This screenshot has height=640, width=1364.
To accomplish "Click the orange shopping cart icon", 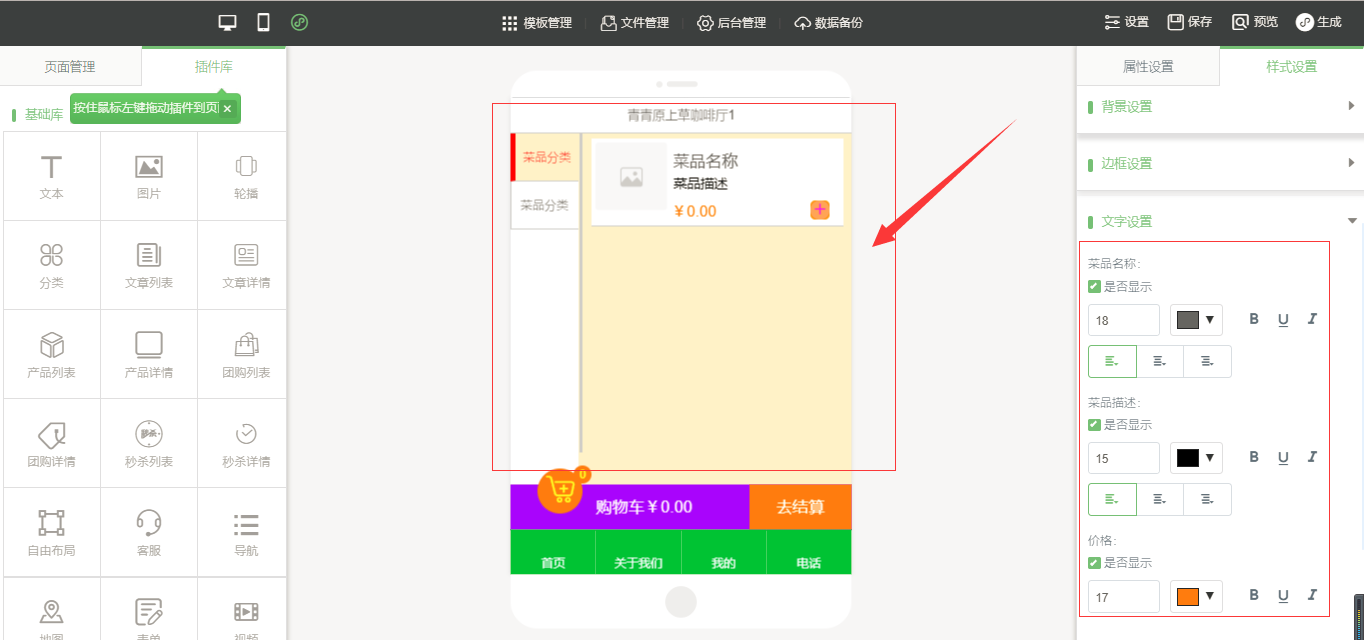I will point(561,490).
